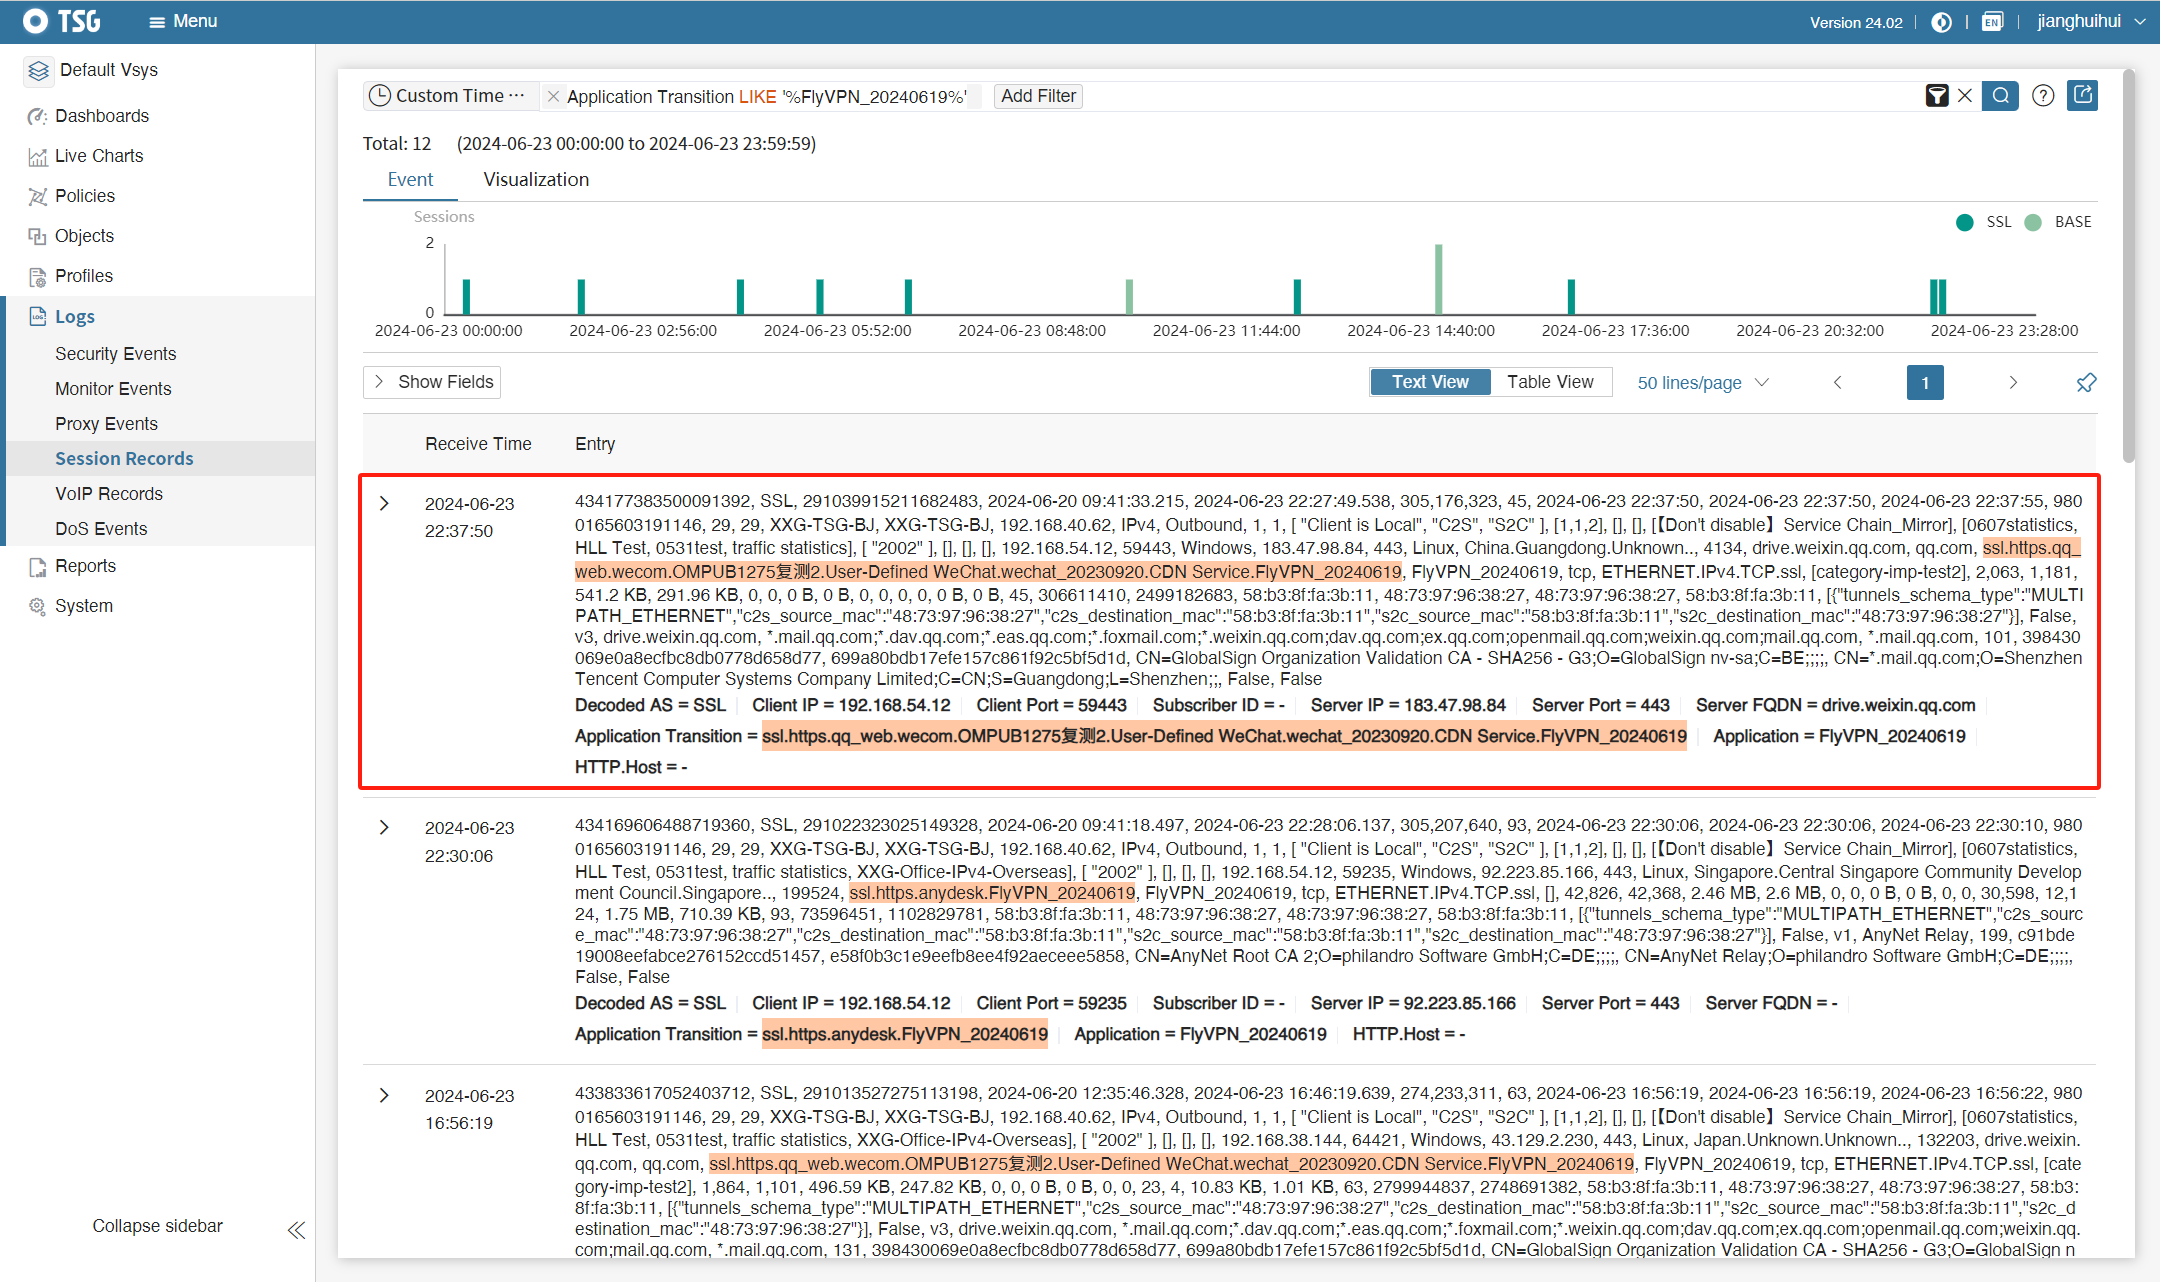The width and height of the screenshot is (2160, 1282).
Task: Clear filters with the X icon
Action: tap(1965, 96)
